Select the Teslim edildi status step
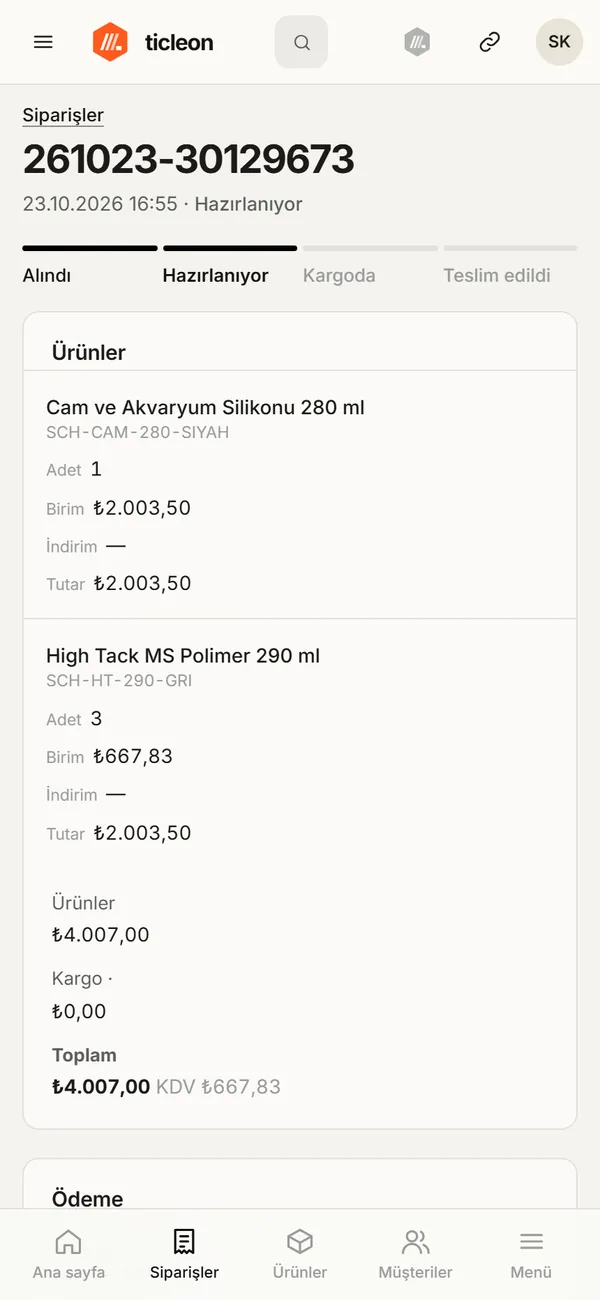 coord(510,266)
